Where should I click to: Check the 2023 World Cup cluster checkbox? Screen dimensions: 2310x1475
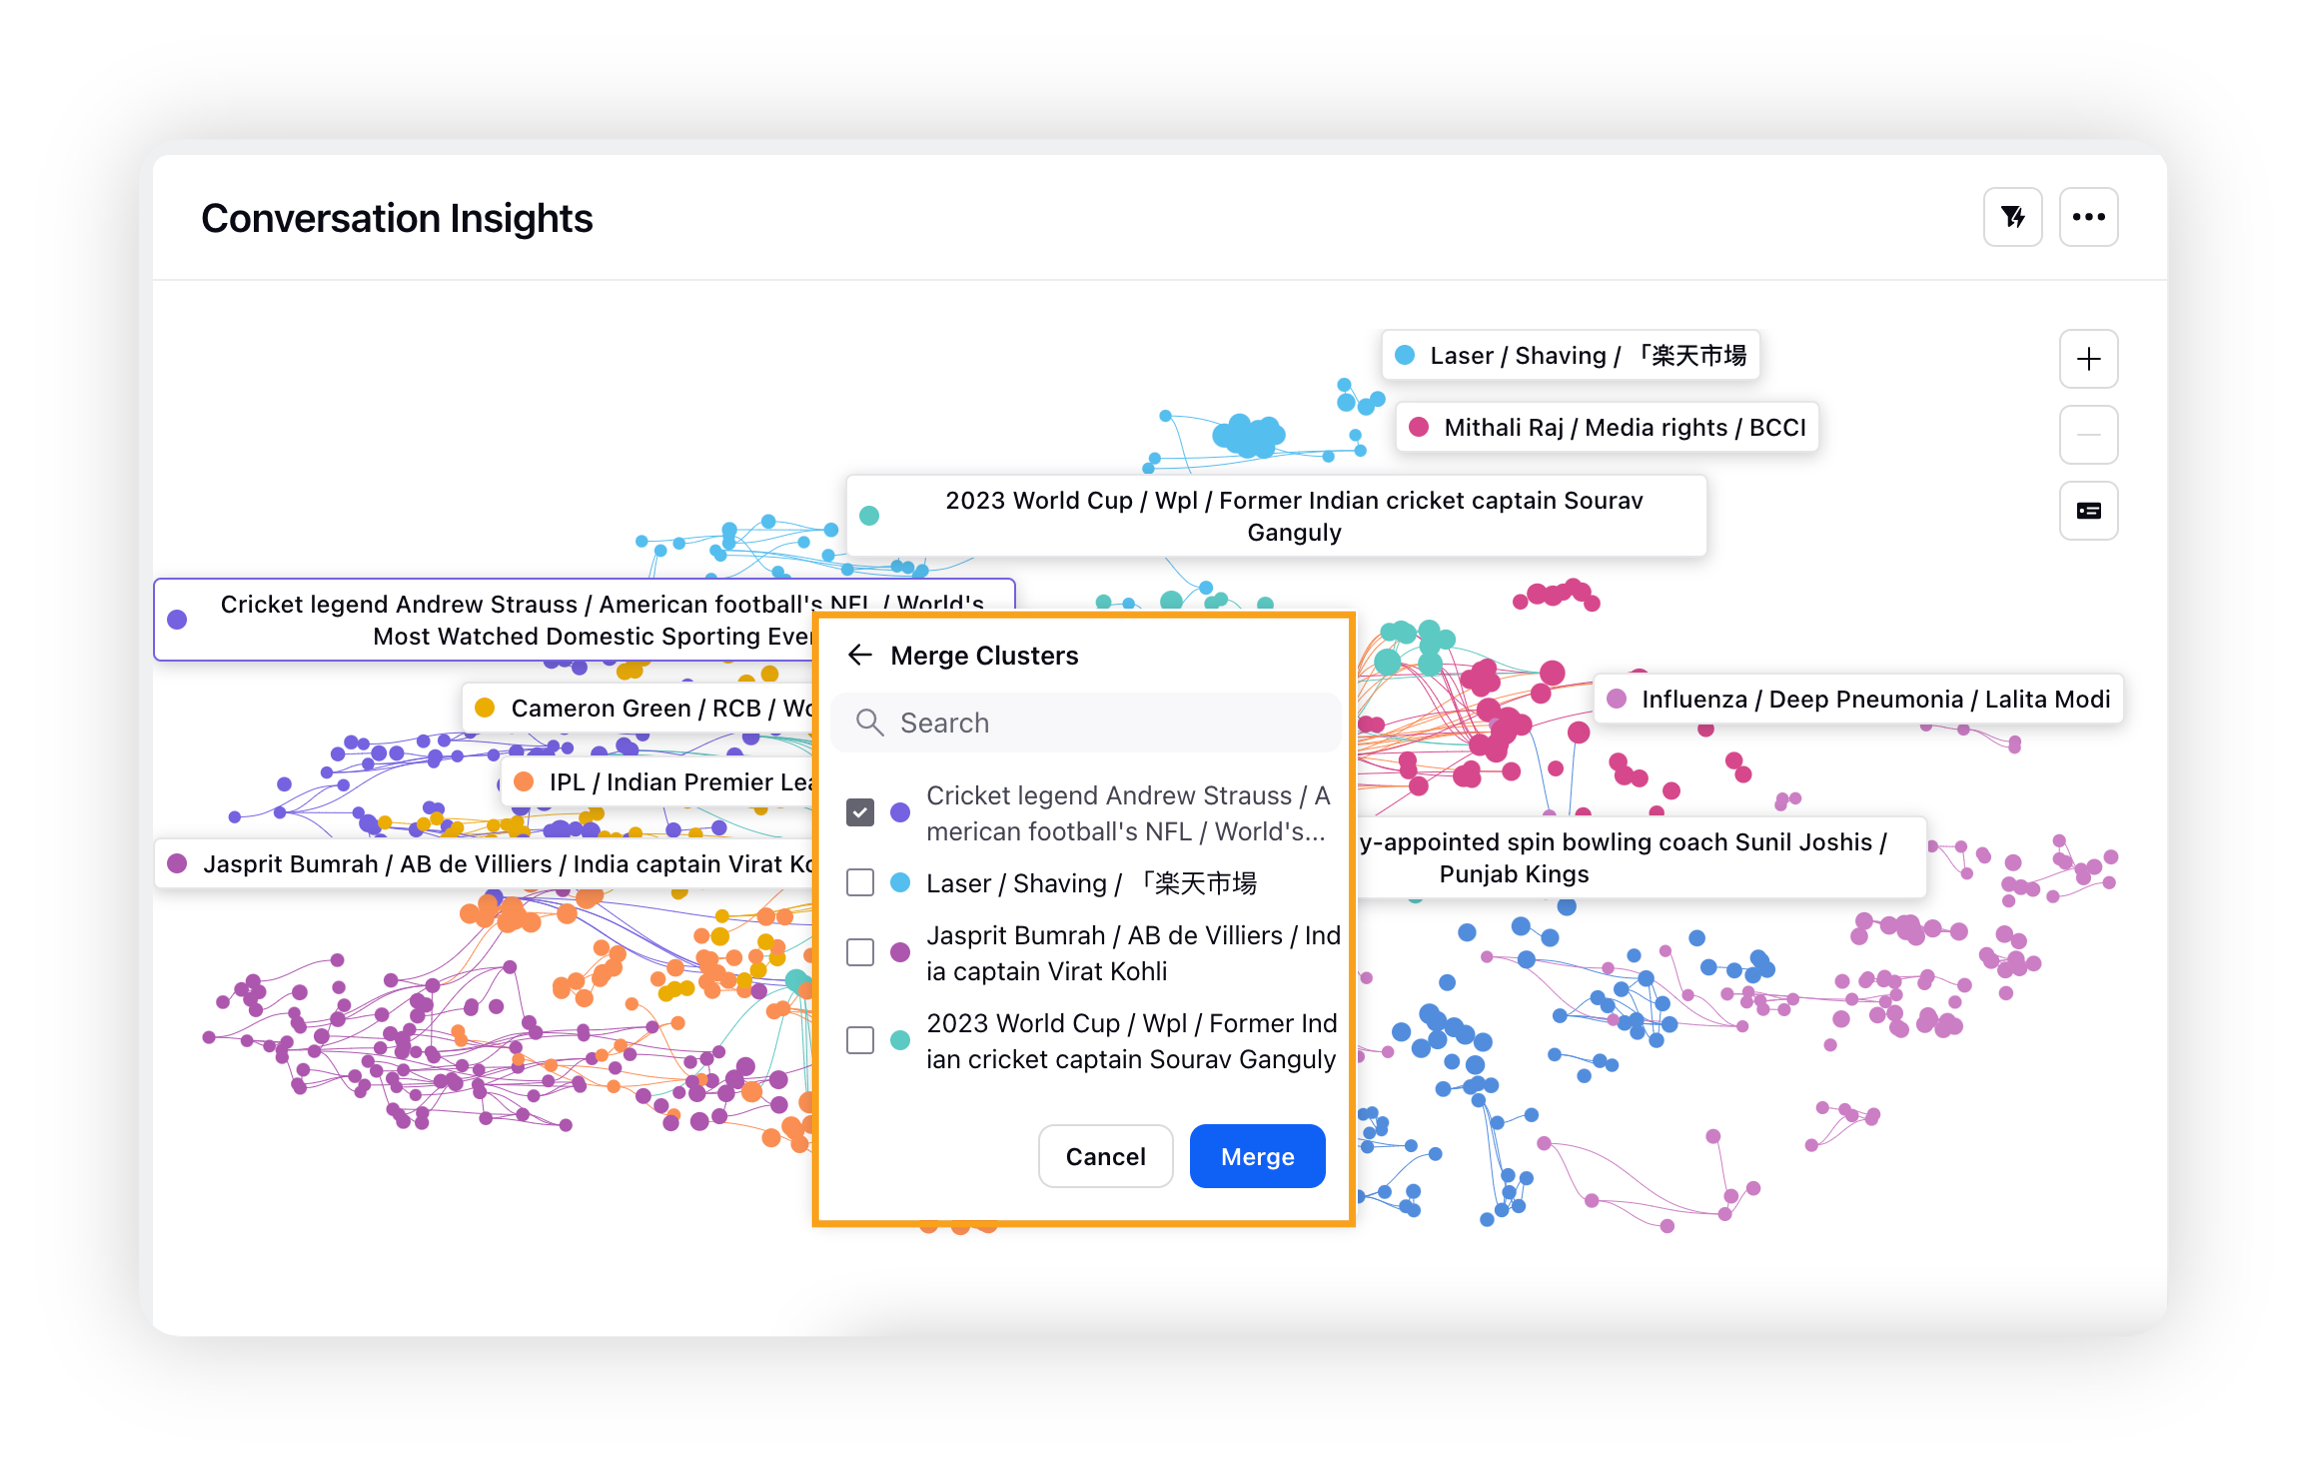coord(860,1040)
